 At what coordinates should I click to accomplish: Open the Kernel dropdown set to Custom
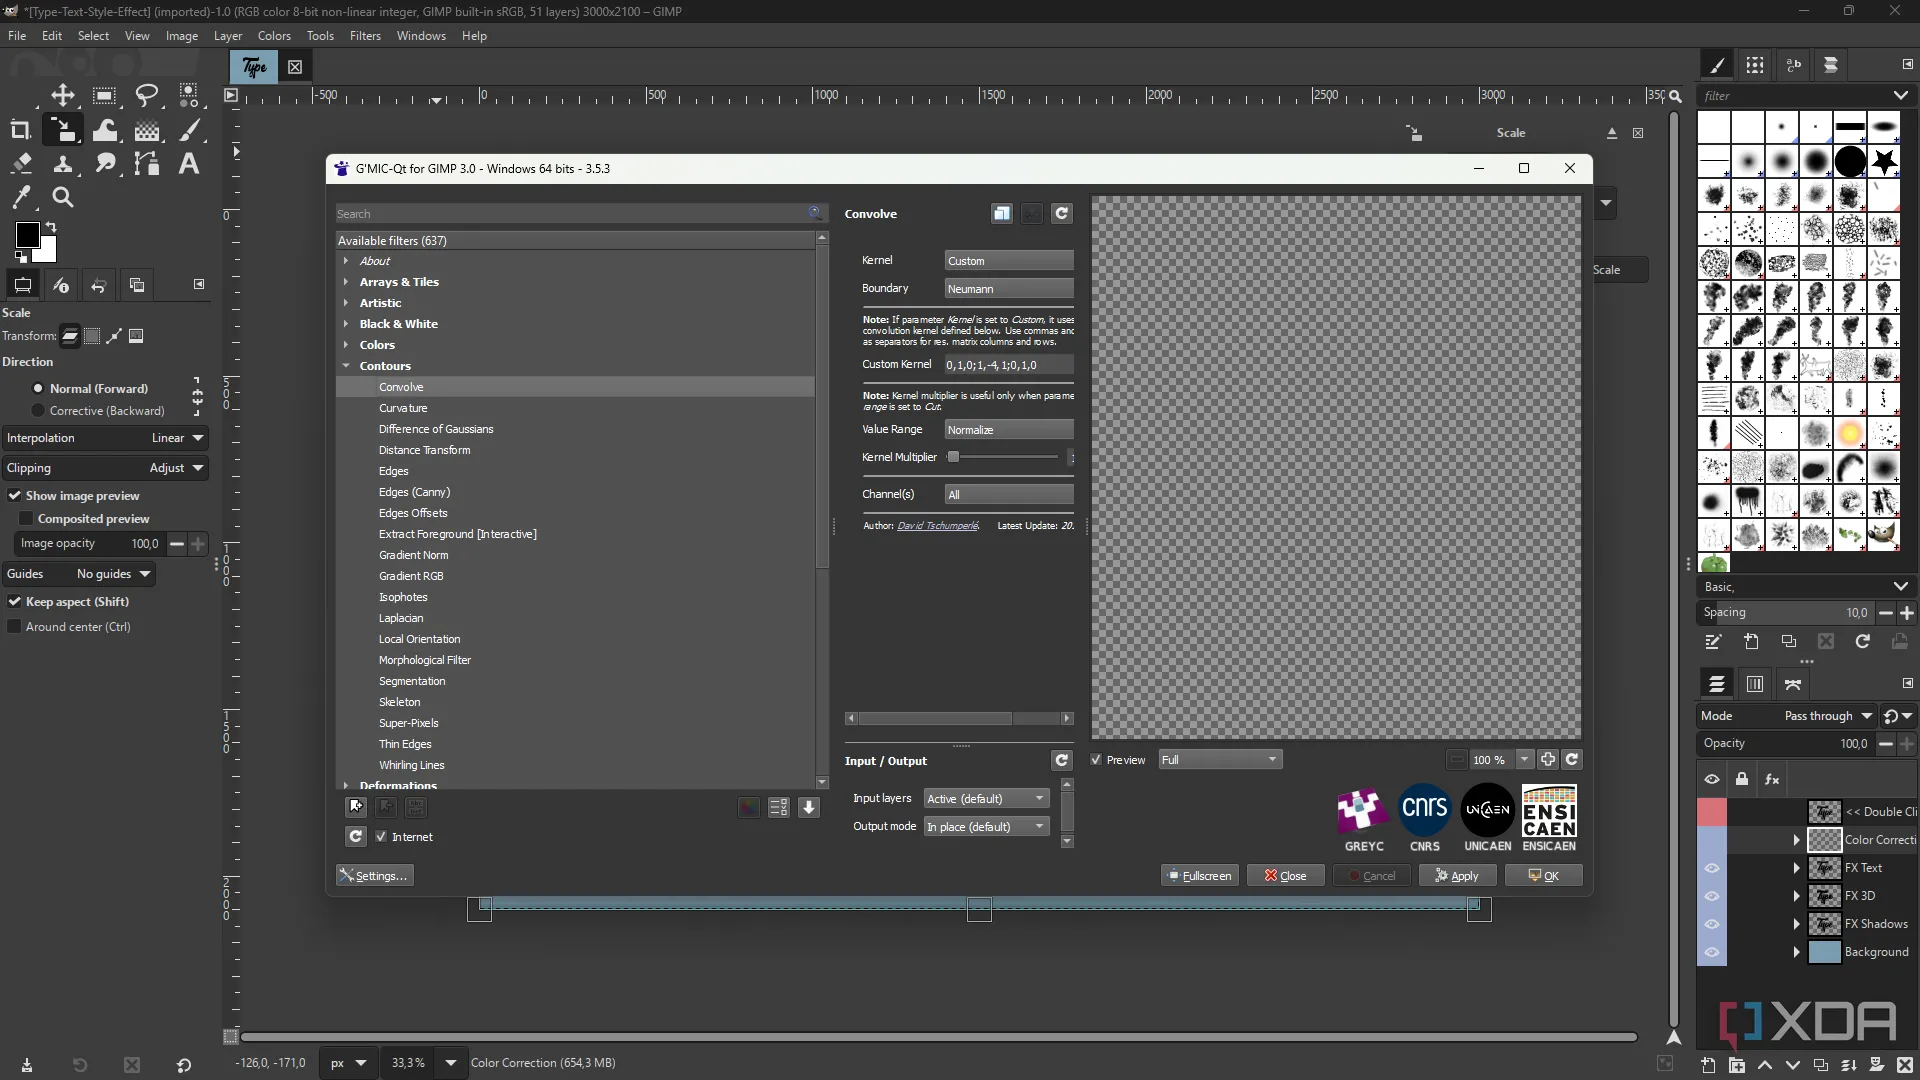pos(1008,261)
